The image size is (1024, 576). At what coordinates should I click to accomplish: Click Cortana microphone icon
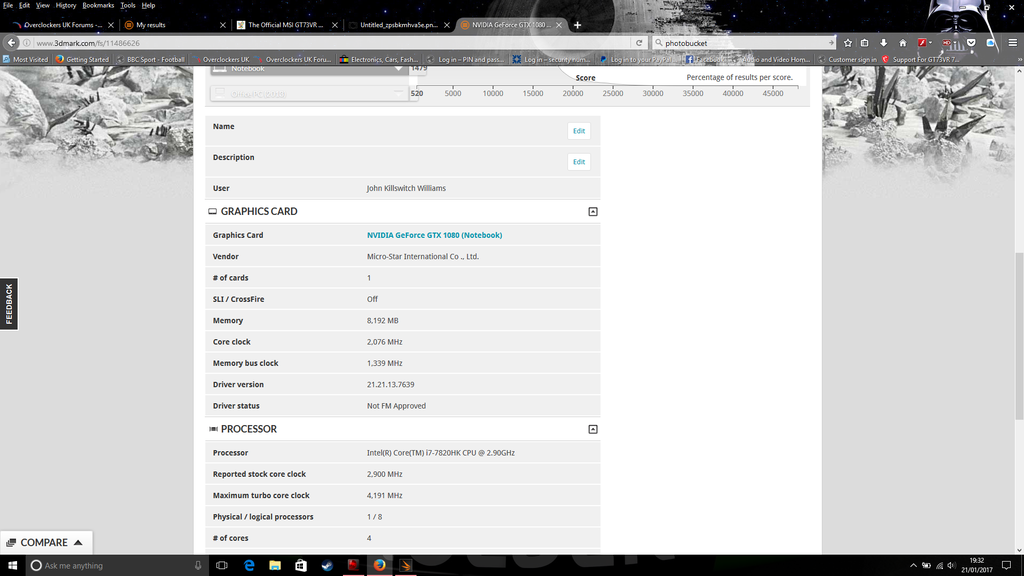tap(198, 566)
